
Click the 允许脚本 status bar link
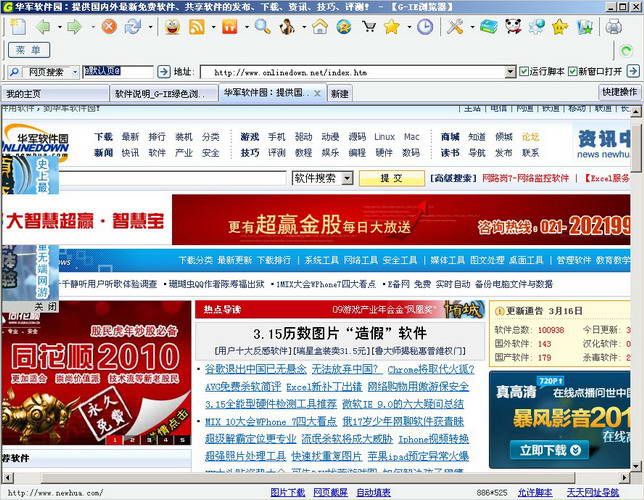(535, 492)
